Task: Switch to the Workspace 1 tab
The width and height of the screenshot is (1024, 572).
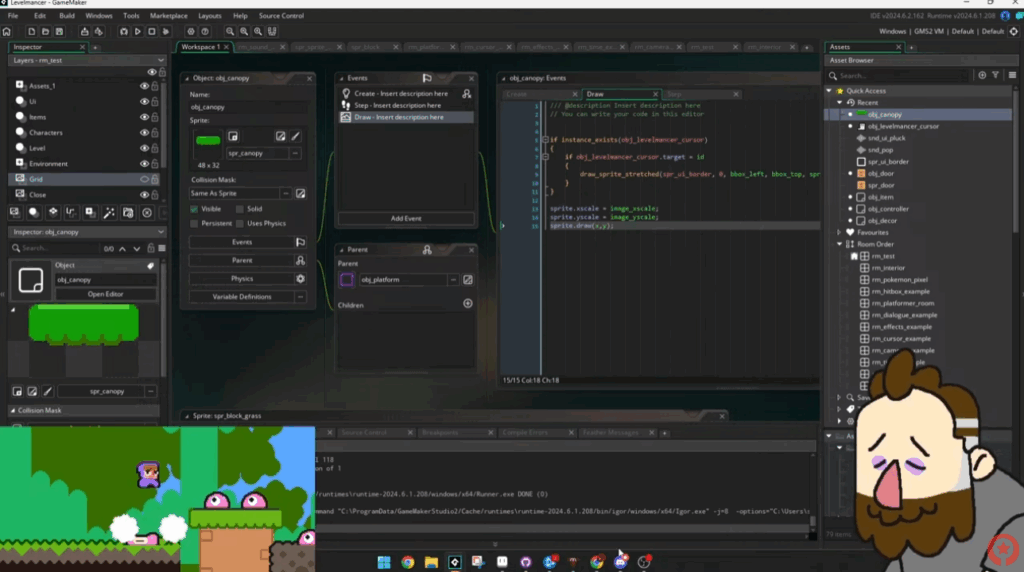Action: tap(201, 47)
